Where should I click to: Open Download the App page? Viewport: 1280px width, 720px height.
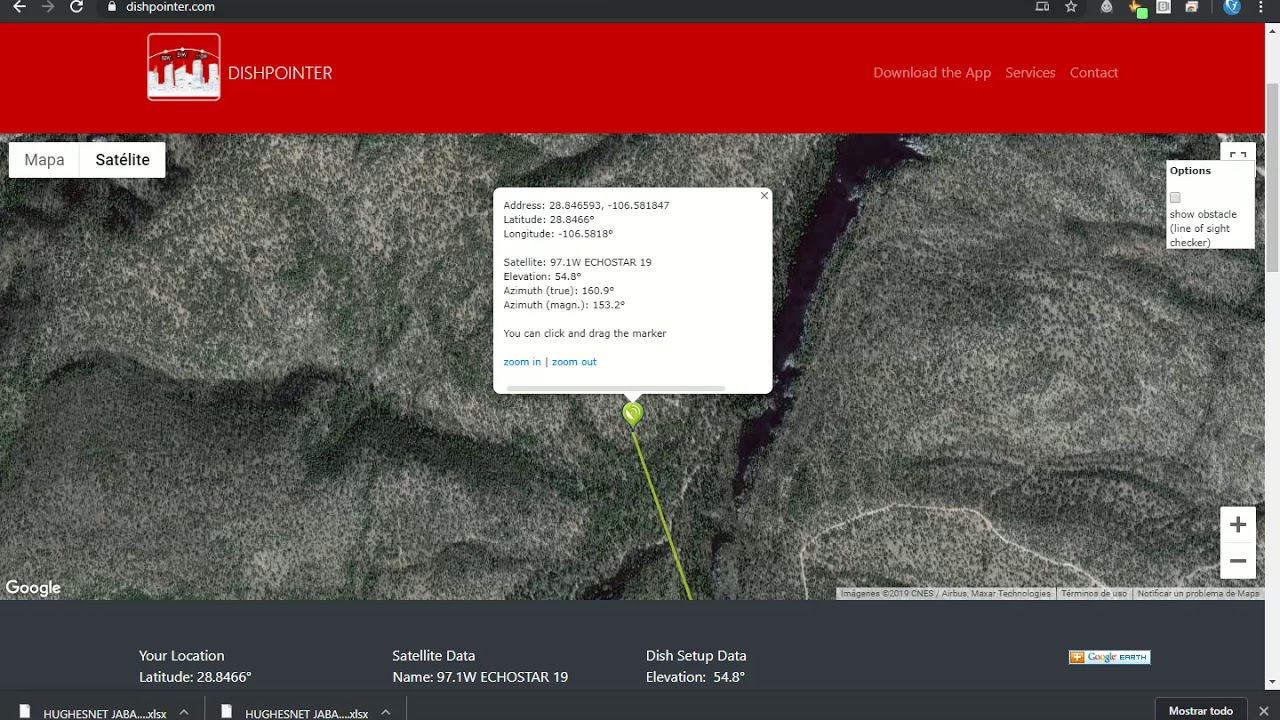932,73
